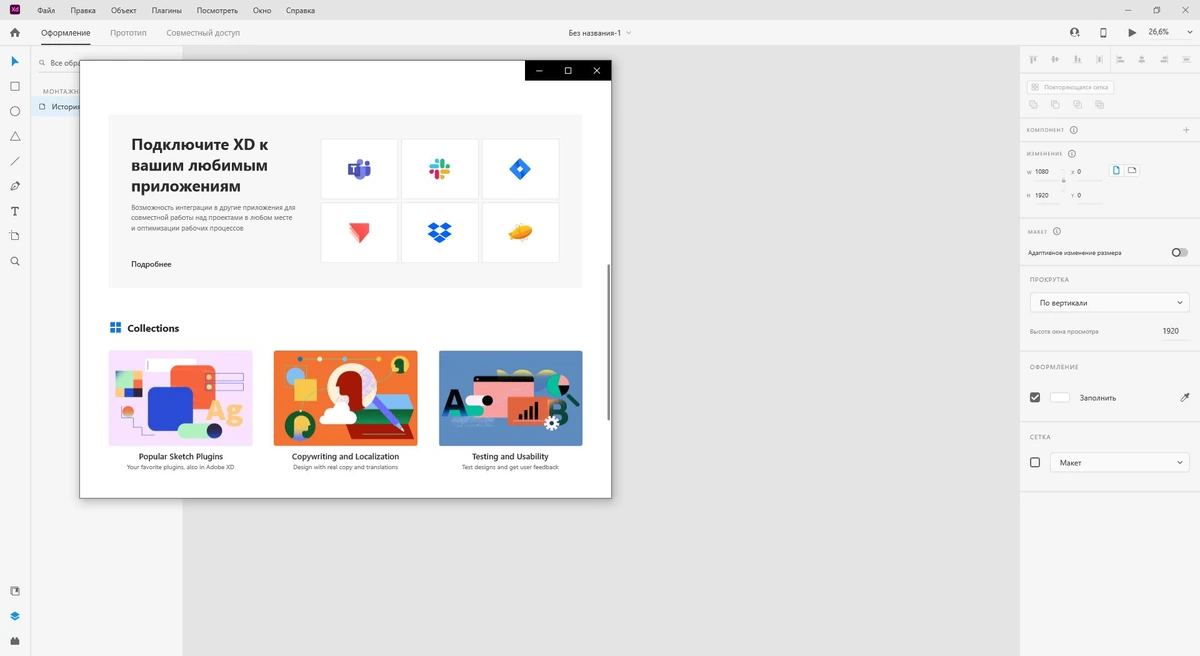Image resolution: width=1200 pixels, height=656 pixels.
Task: Select the arrow Select tool
Action: (x=15, y=62)
